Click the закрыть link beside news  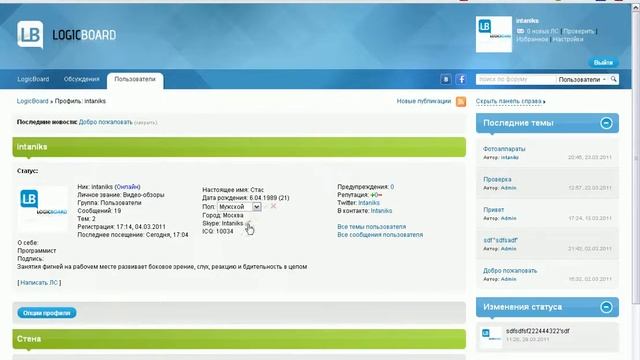point(146,122)
